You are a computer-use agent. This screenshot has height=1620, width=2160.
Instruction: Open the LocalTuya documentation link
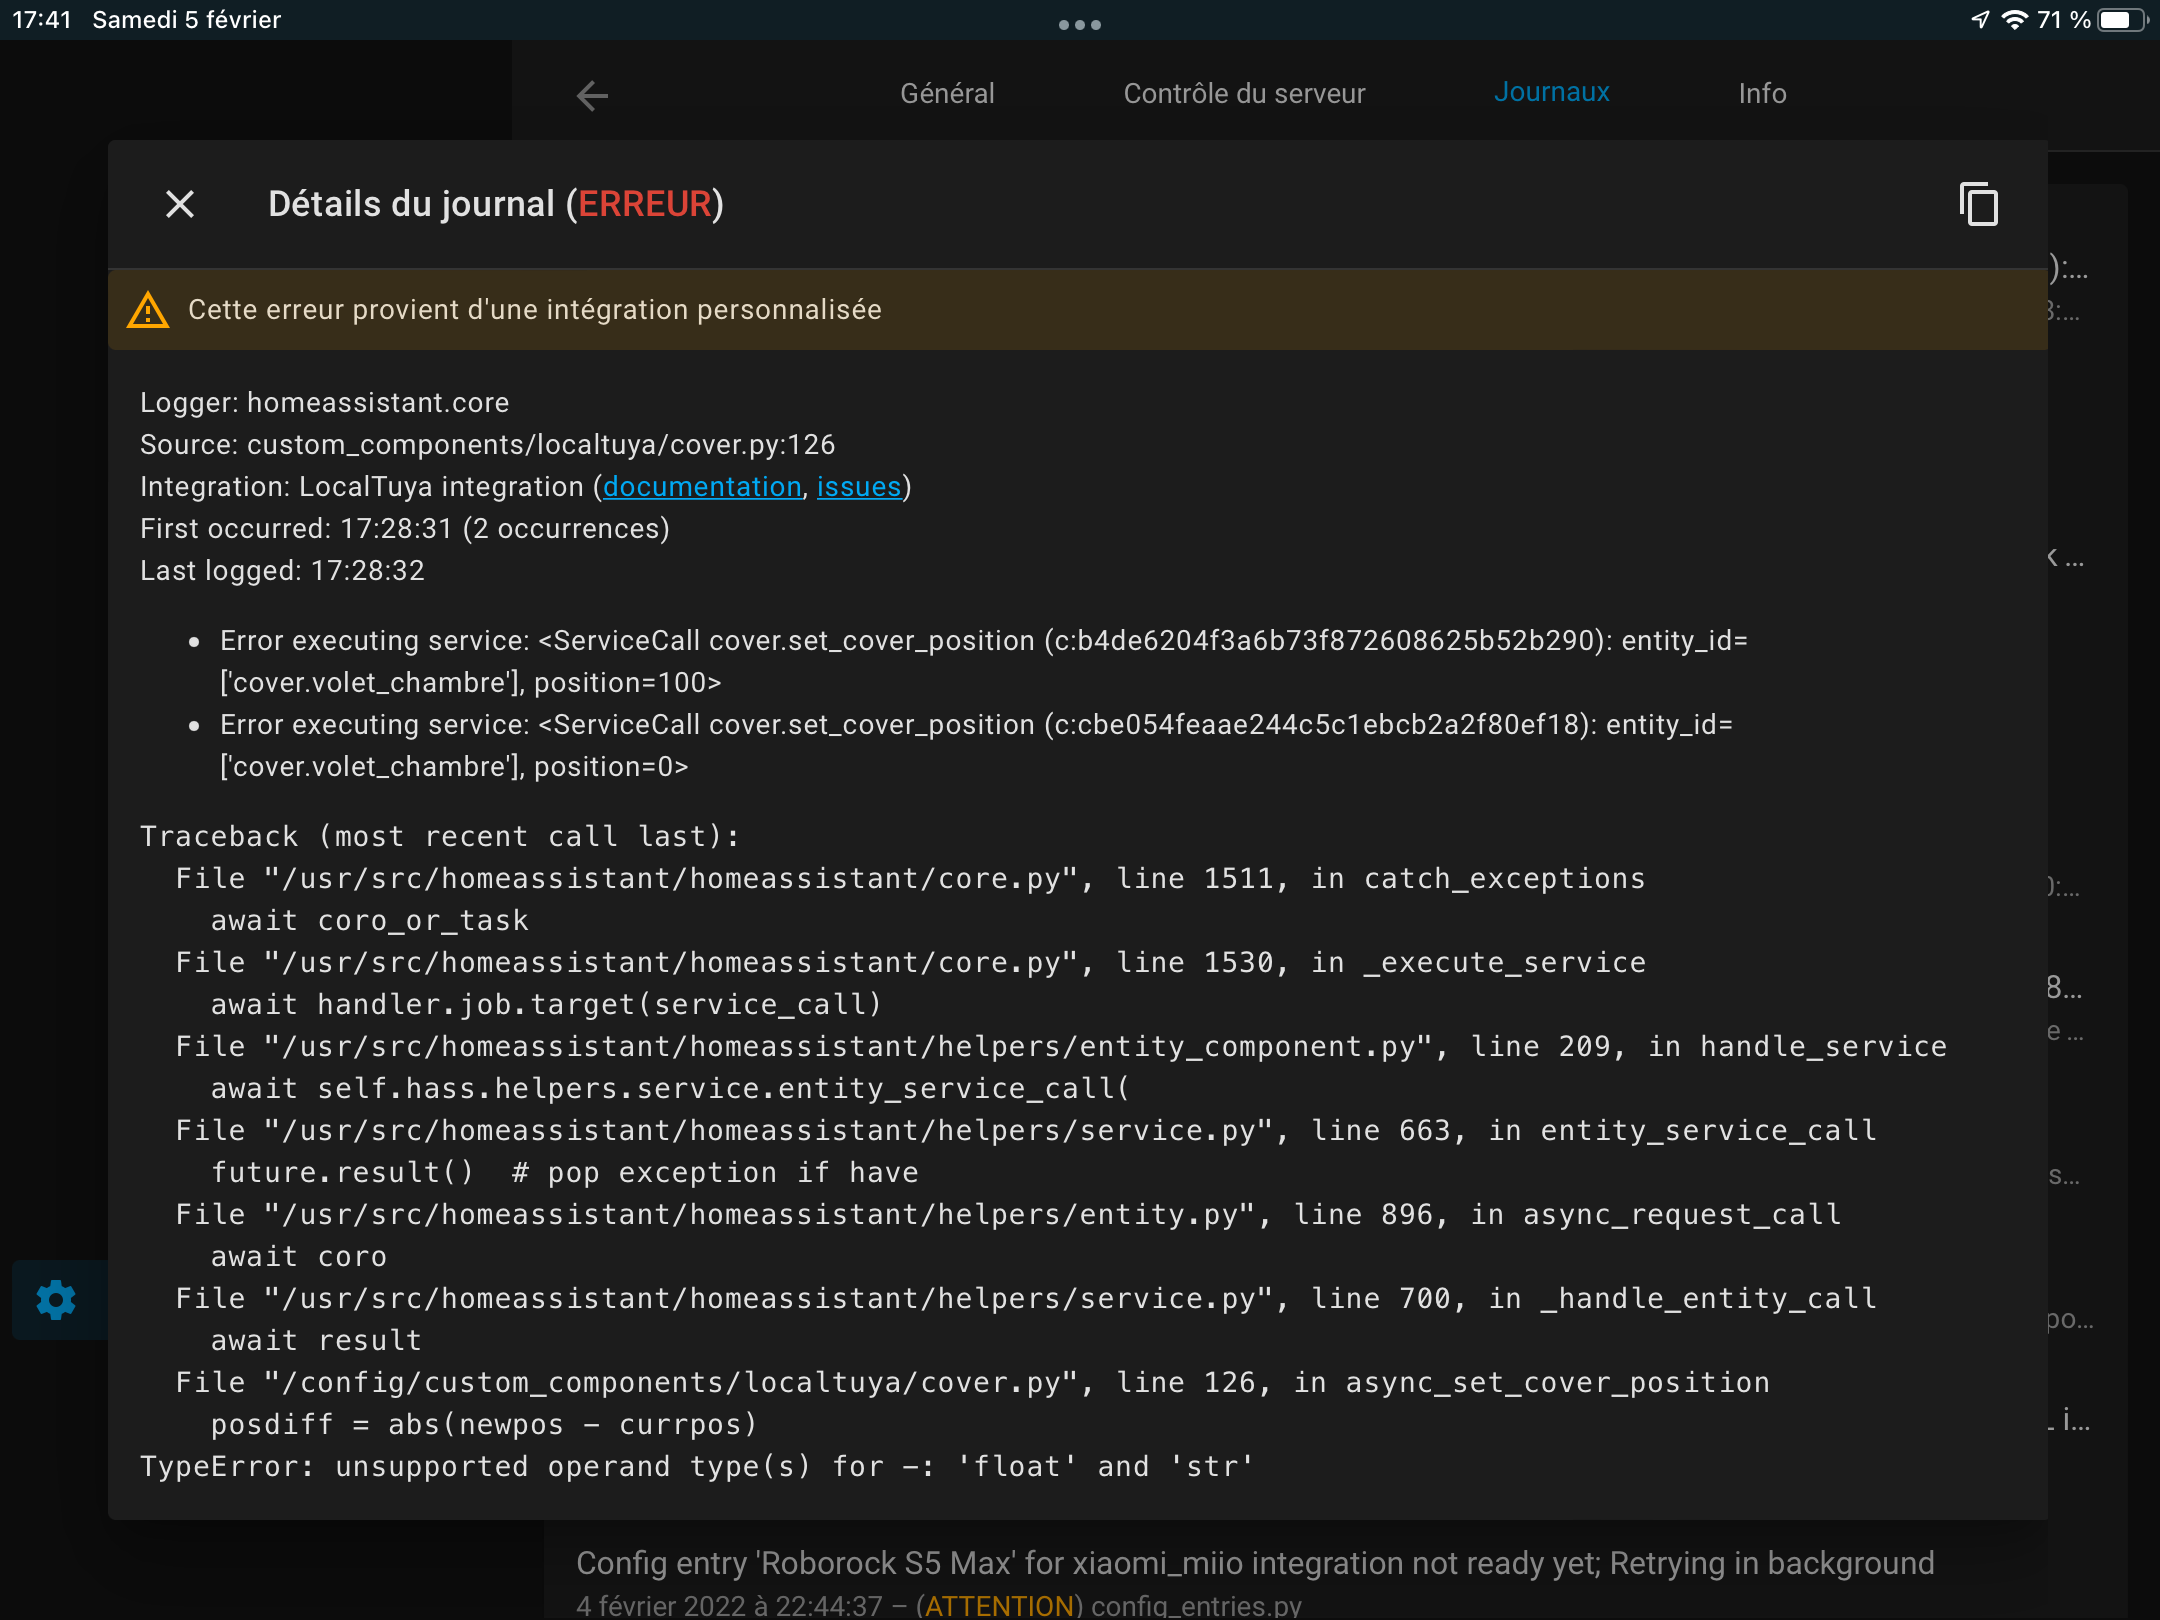point(702,487)
